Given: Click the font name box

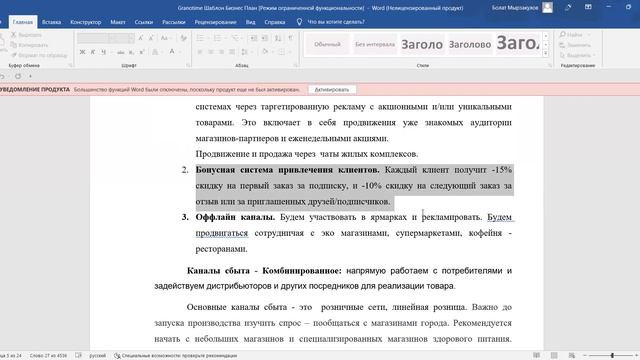Looking at the screenshot, I should tap(92, 38).
